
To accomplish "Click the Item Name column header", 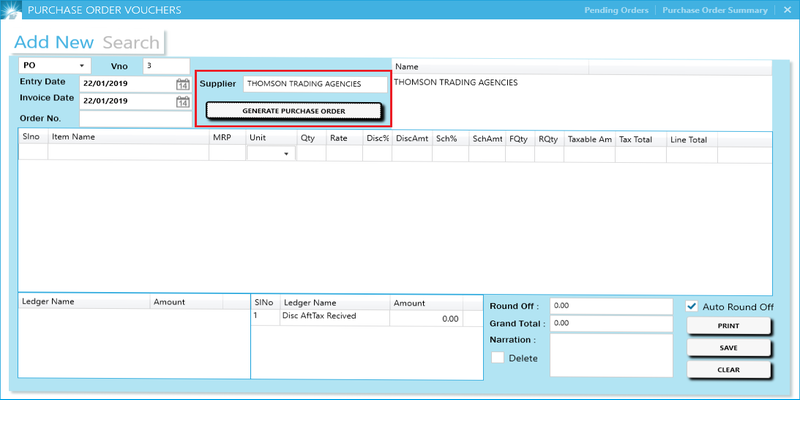I will point(128,137).
